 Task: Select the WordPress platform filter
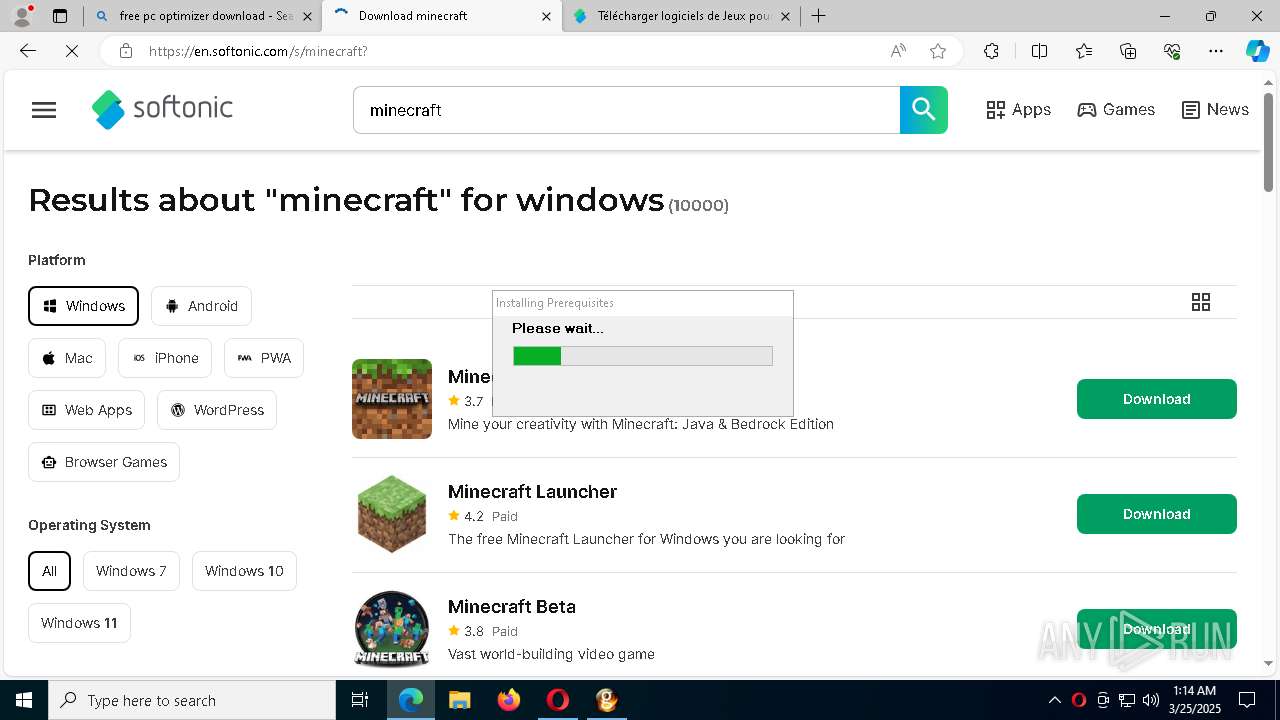pos(217,410)
